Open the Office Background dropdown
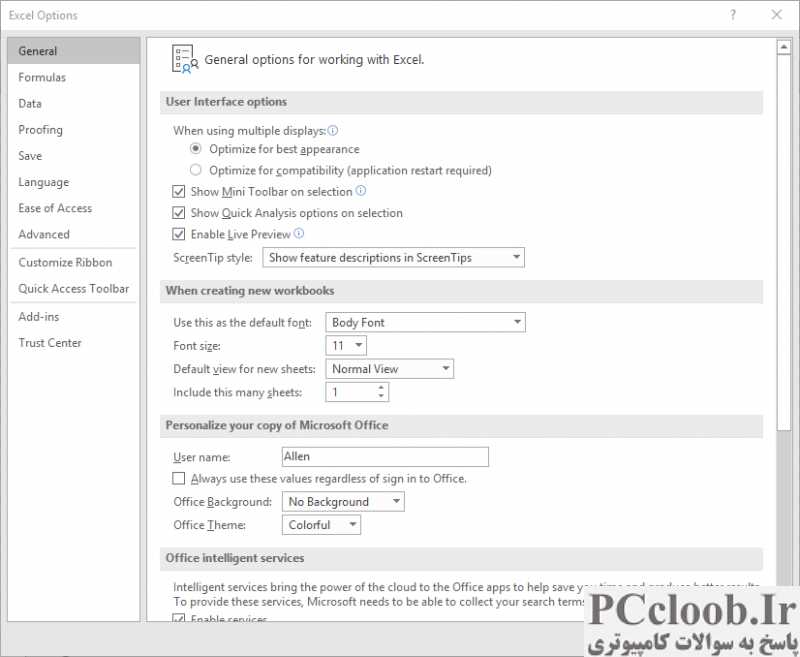 [343, 502]
